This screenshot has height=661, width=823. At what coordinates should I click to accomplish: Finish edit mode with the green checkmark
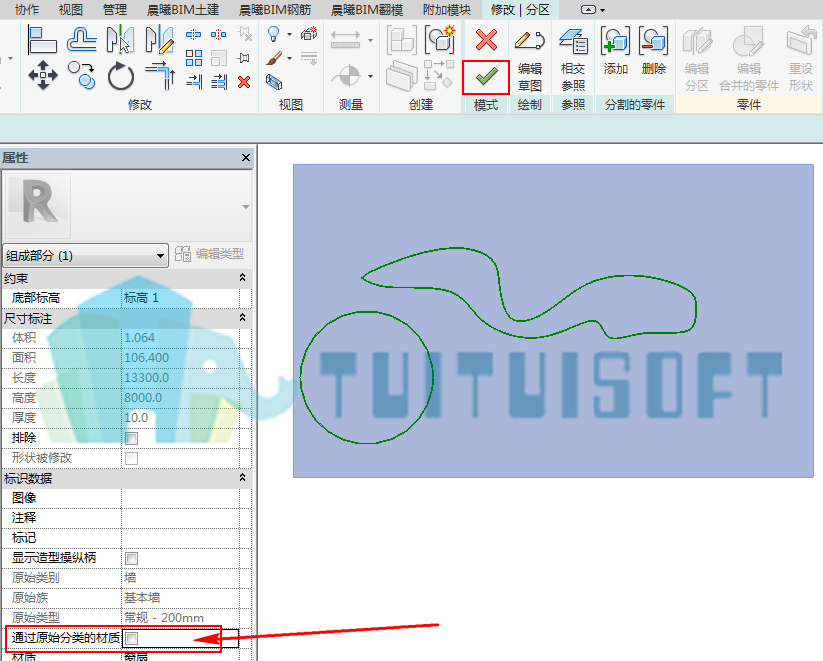[486, 77]
